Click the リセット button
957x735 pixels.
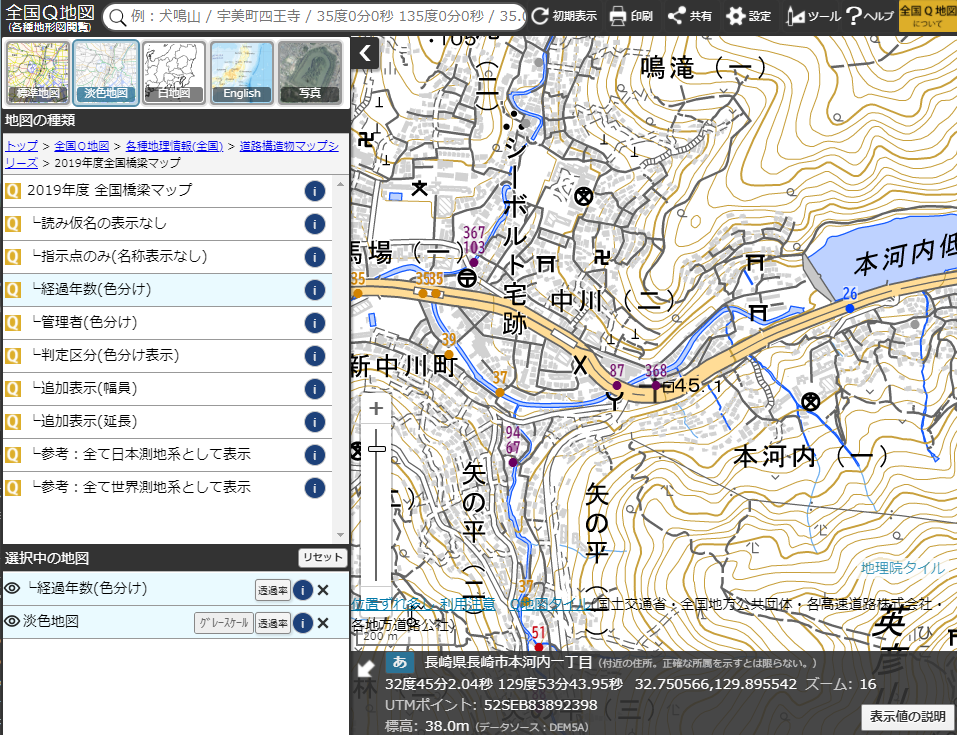[x=322, y=558]
